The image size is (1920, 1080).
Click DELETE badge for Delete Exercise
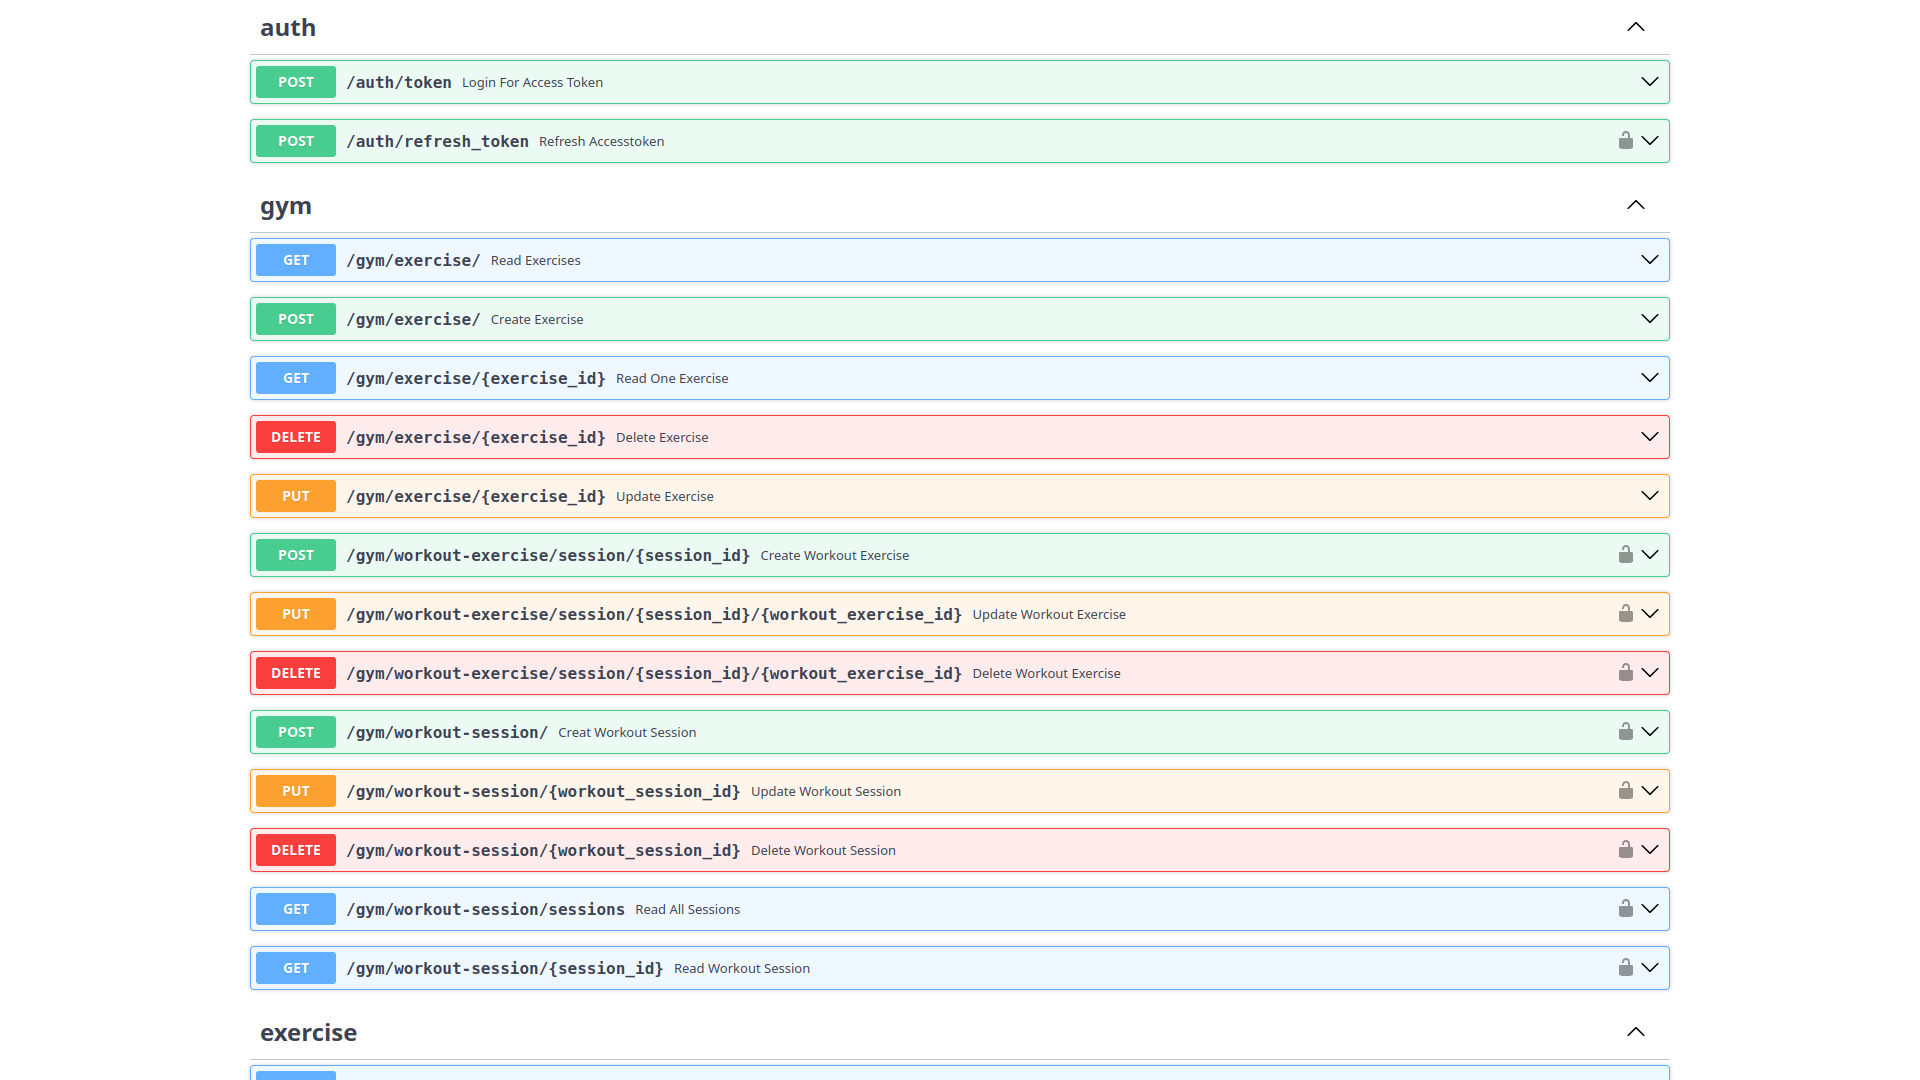[296, 437]
